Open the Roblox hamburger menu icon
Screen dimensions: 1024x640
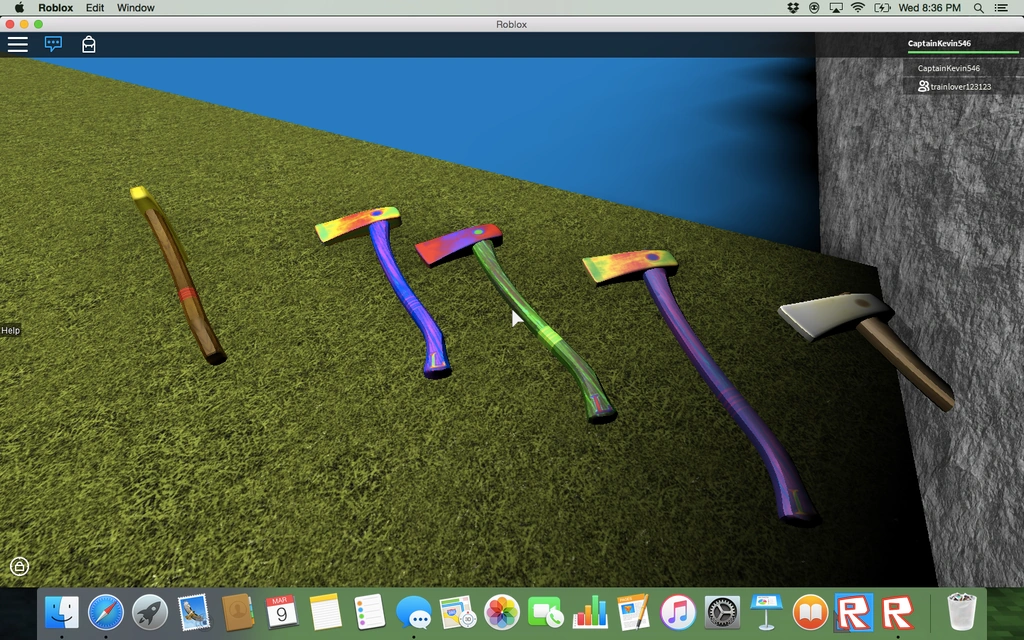point(18,44)
